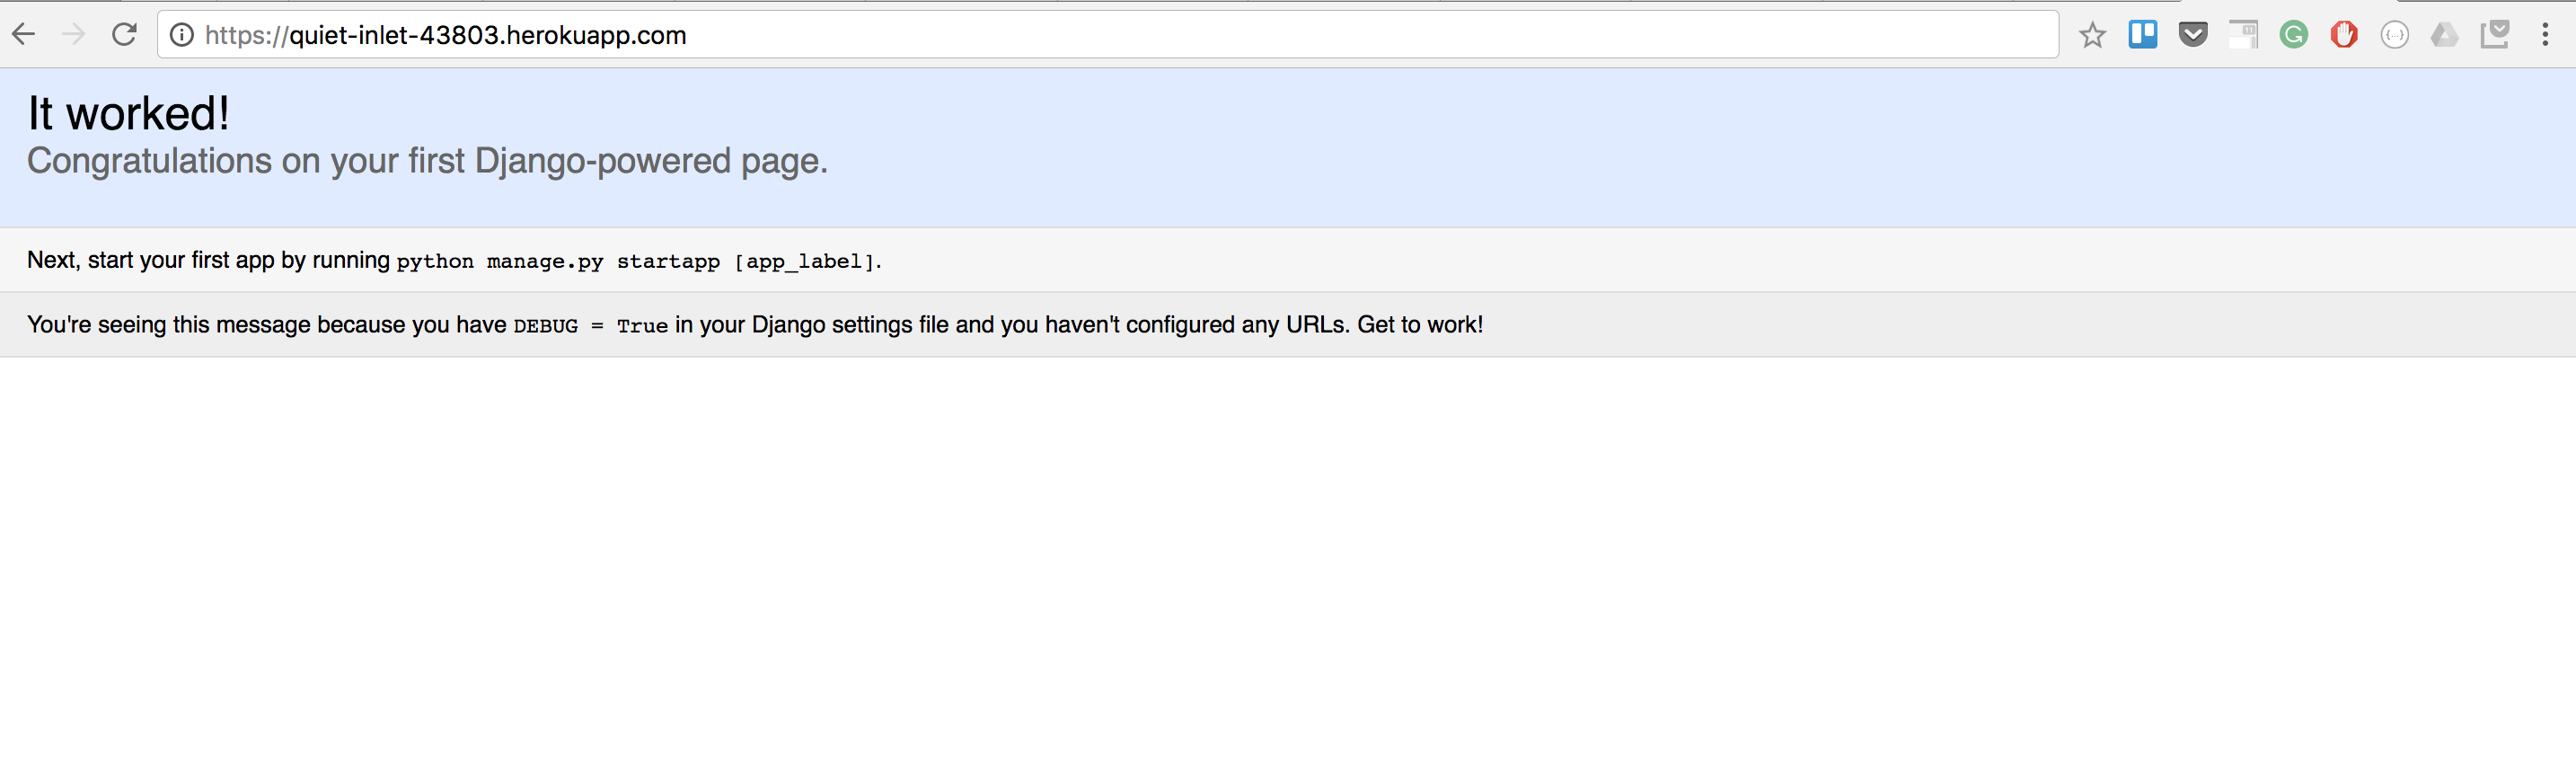Click the Congratulations Django-powered page subtitle
Viewport: 2576px width, 780px height.
coord(427,161)
